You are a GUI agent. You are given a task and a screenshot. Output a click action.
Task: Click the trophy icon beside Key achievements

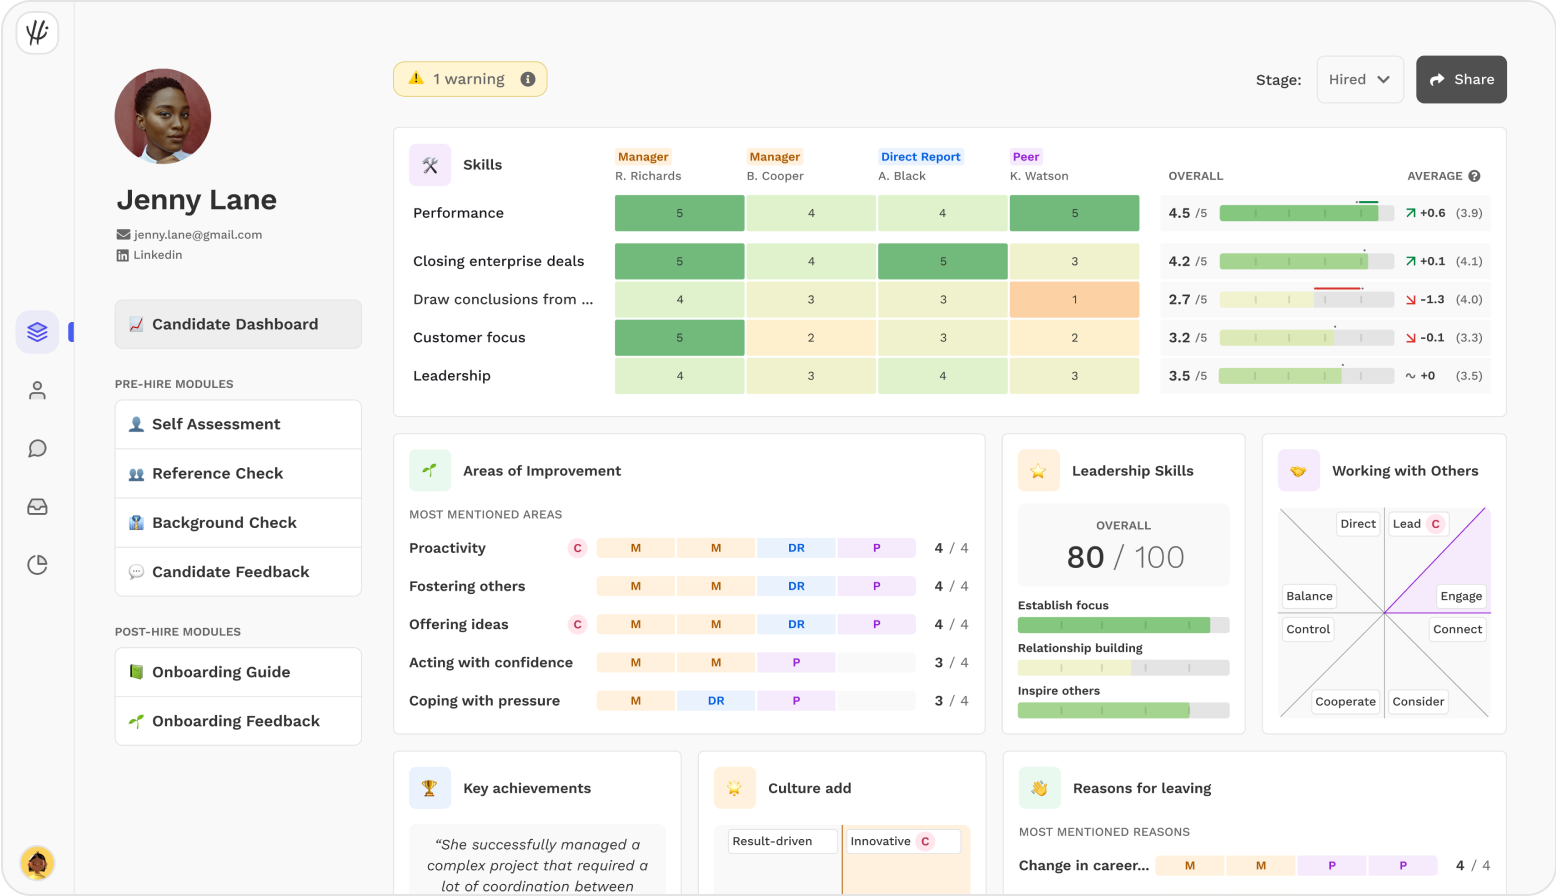tap(430, 788)
